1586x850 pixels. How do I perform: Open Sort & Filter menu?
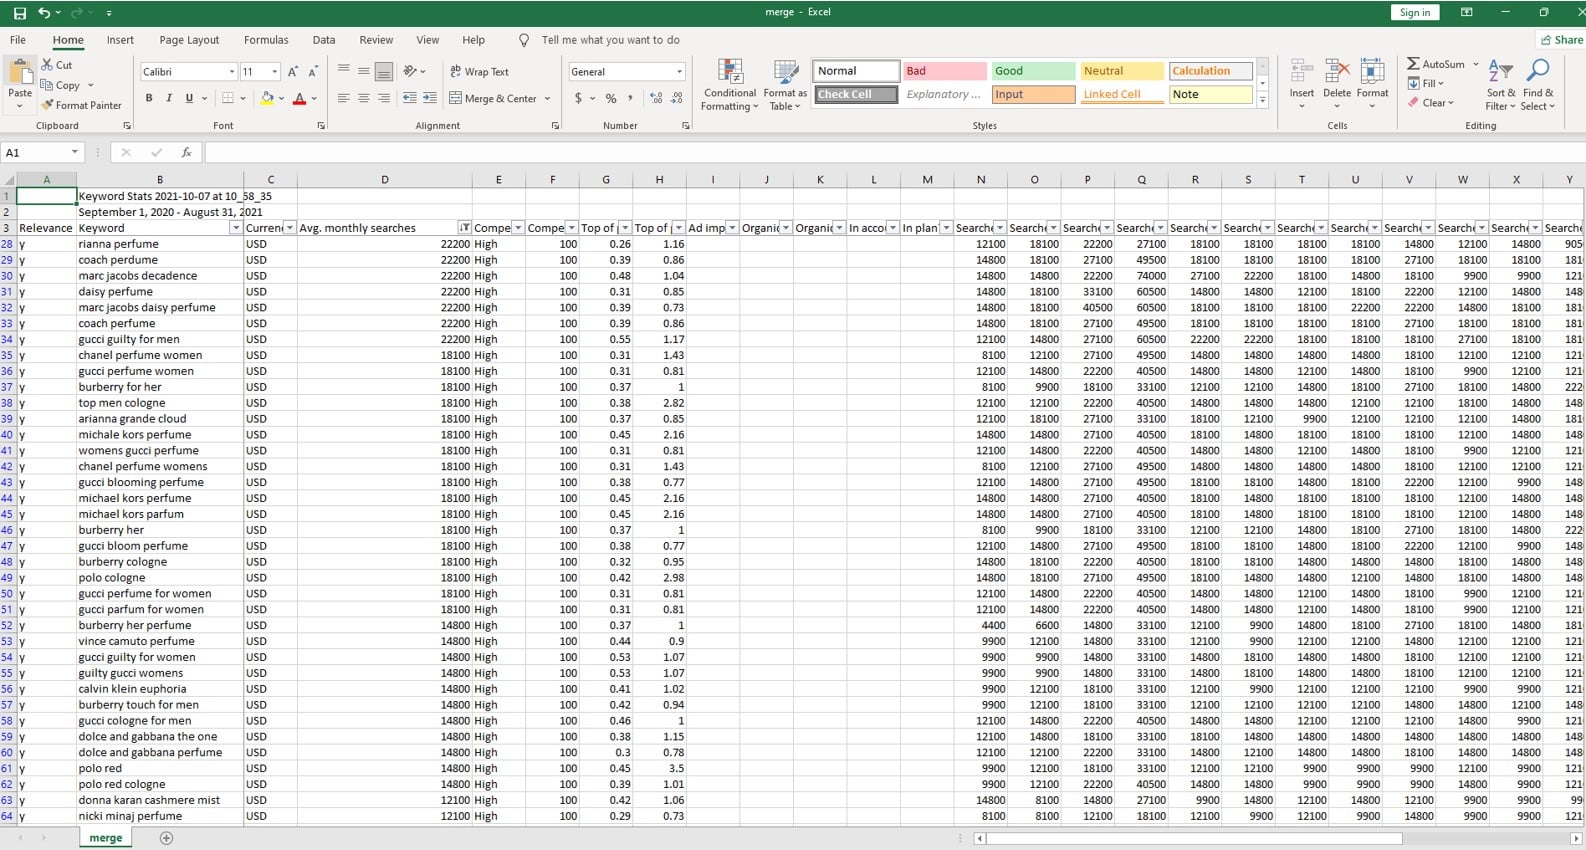click(1500, 84)
